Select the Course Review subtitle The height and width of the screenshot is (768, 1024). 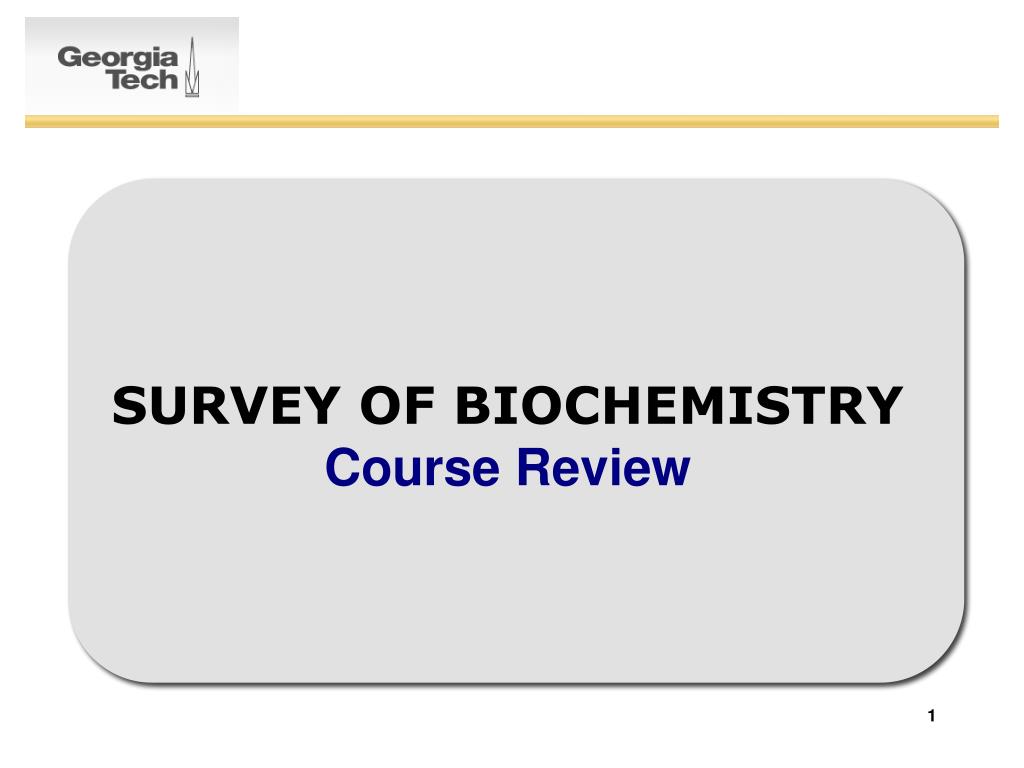click(x=507, y=468)
